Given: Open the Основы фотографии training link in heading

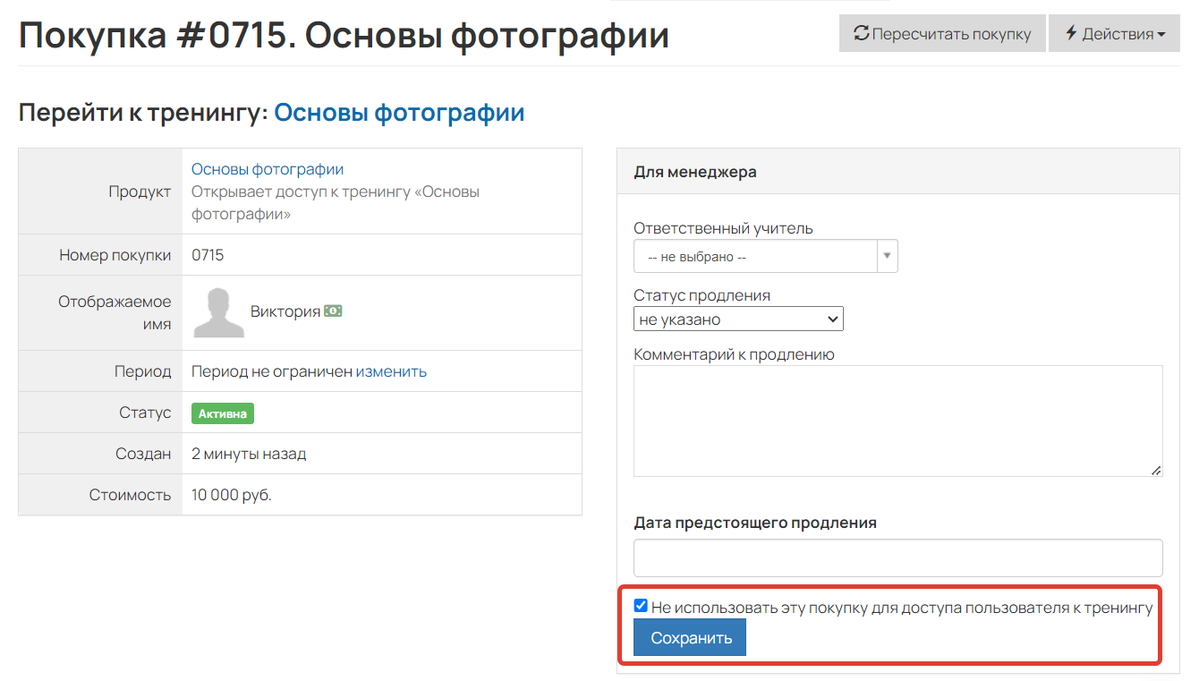Looking at the screenshot, I should tap(399, 112).
